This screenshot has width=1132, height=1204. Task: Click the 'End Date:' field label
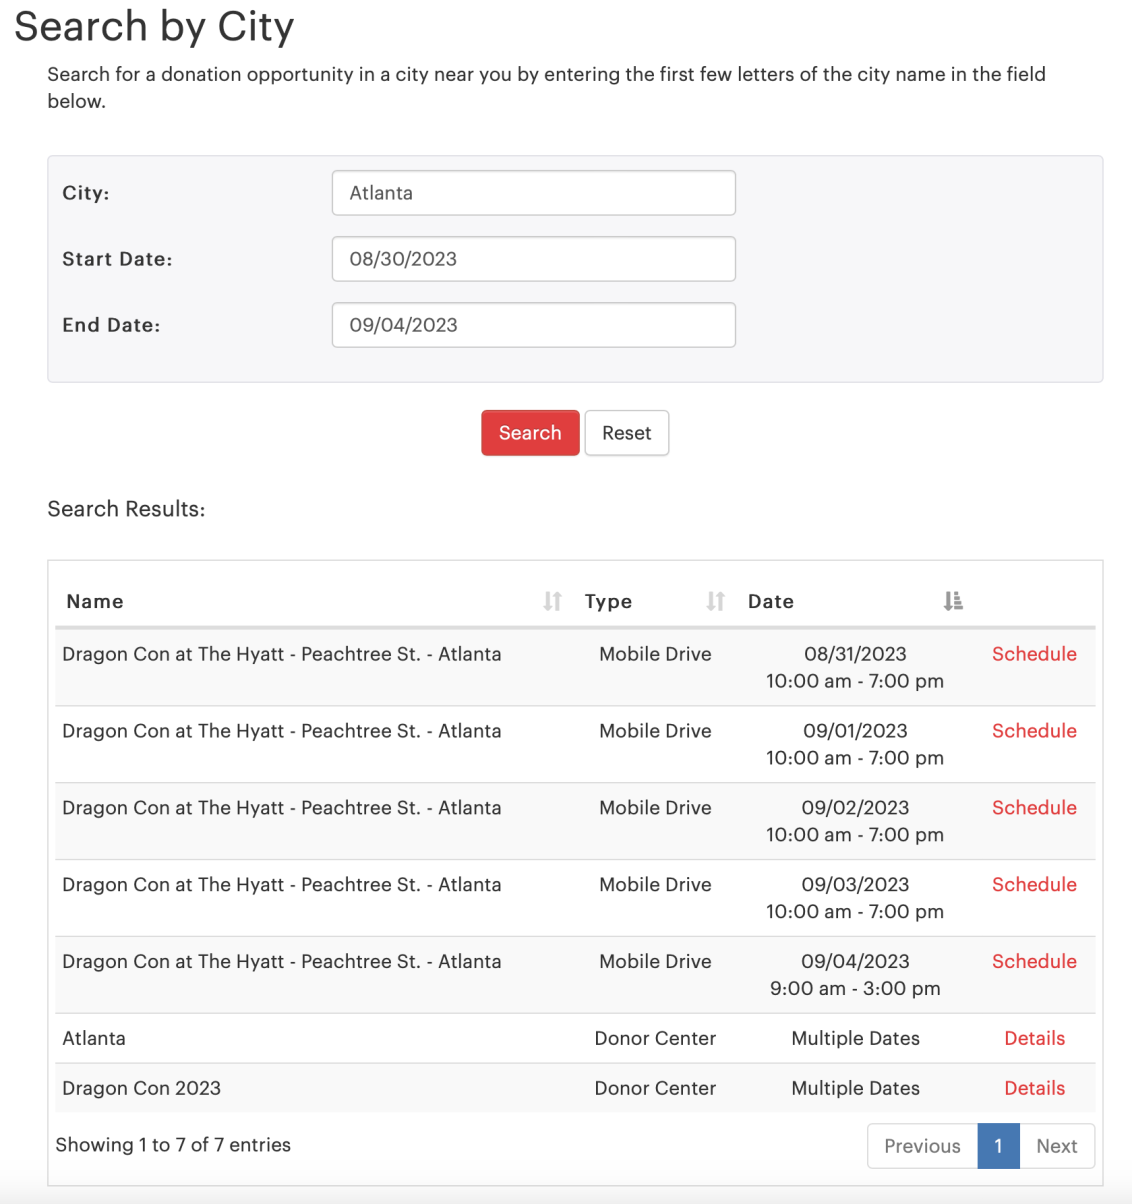111,325
